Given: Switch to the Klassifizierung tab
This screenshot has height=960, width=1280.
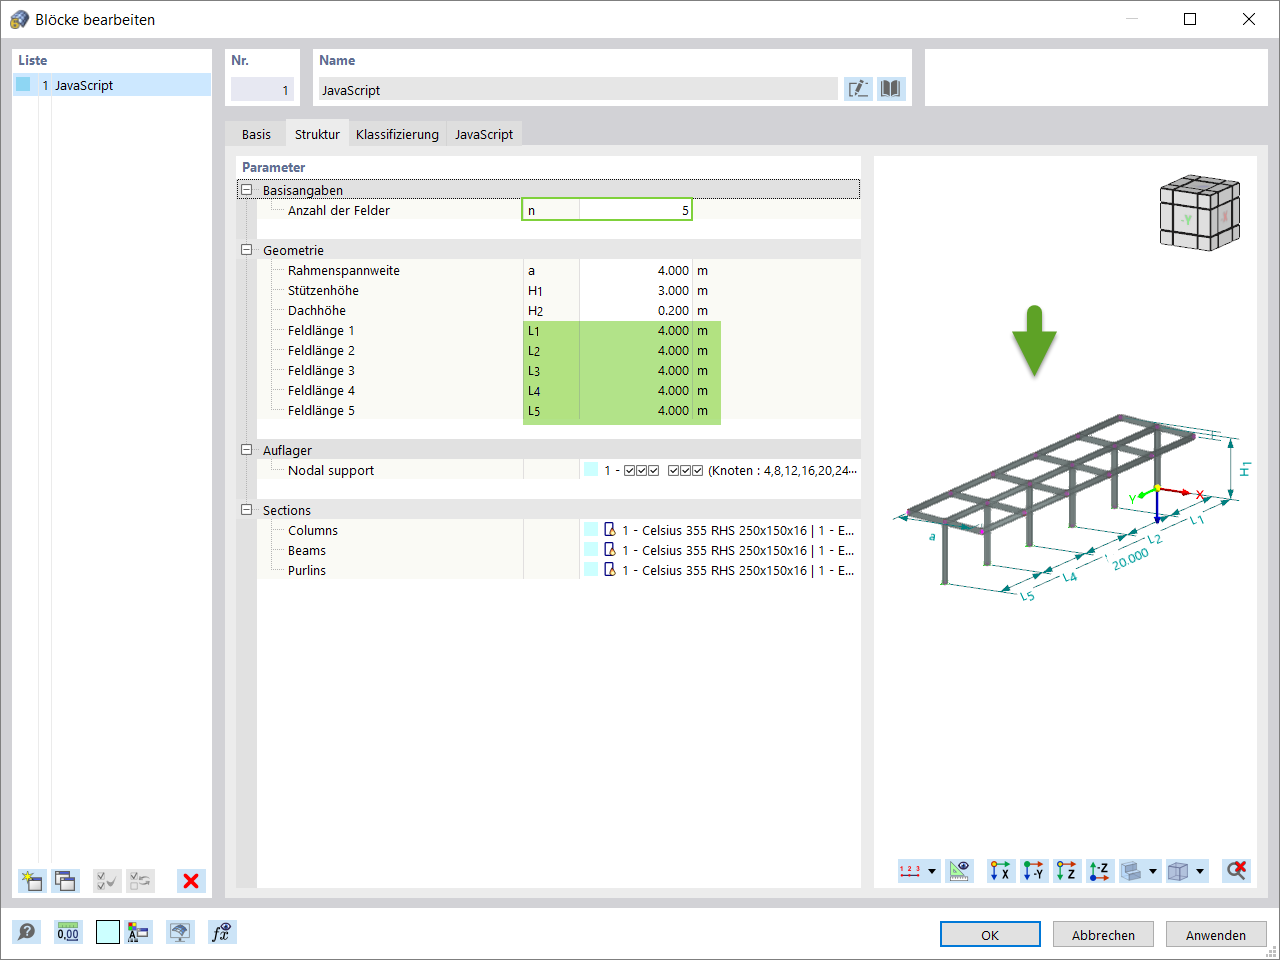Looking at the screenshot, I should tap(397, 134).
